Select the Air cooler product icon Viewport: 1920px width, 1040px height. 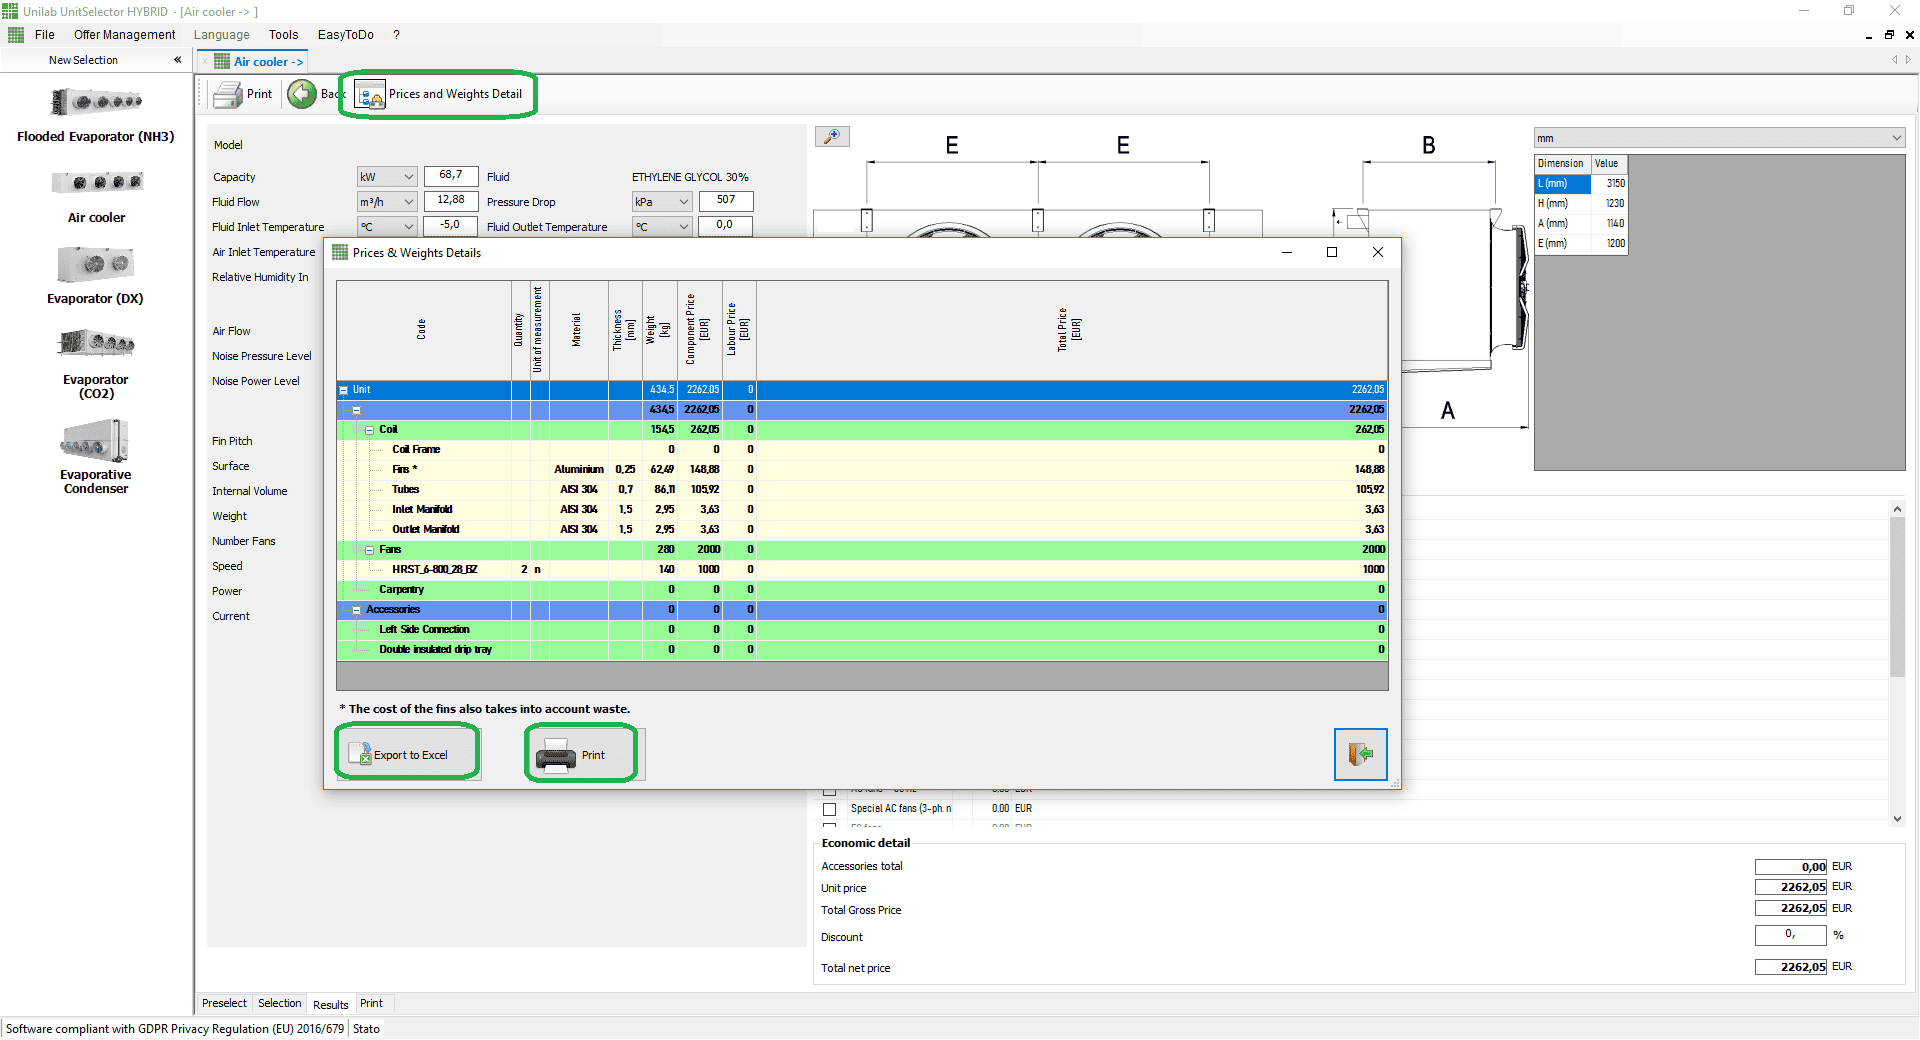coord(95,182)
